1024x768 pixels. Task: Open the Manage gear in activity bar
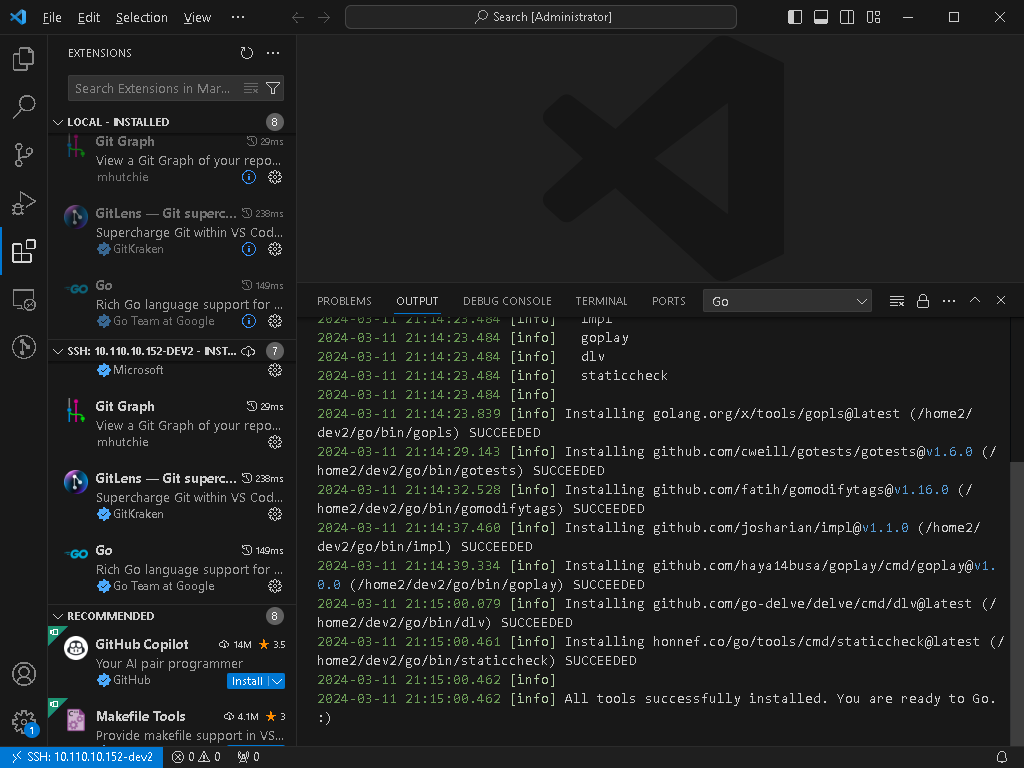click(24, 721)
